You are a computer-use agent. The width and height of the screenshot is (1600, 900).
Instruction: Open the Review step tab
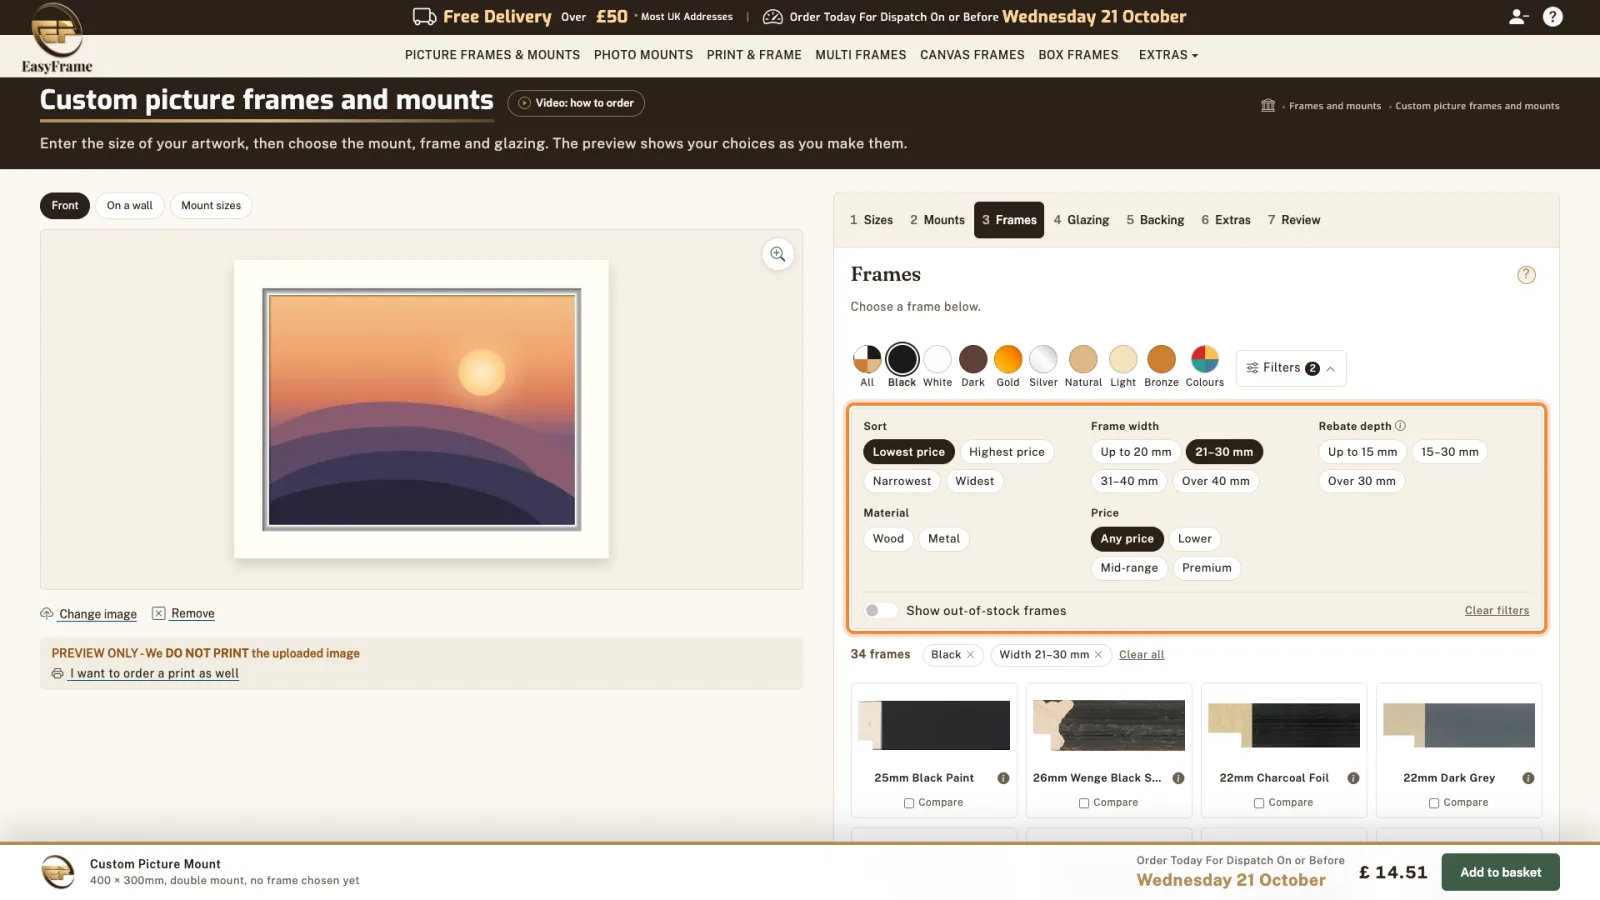pos(1293,220)
